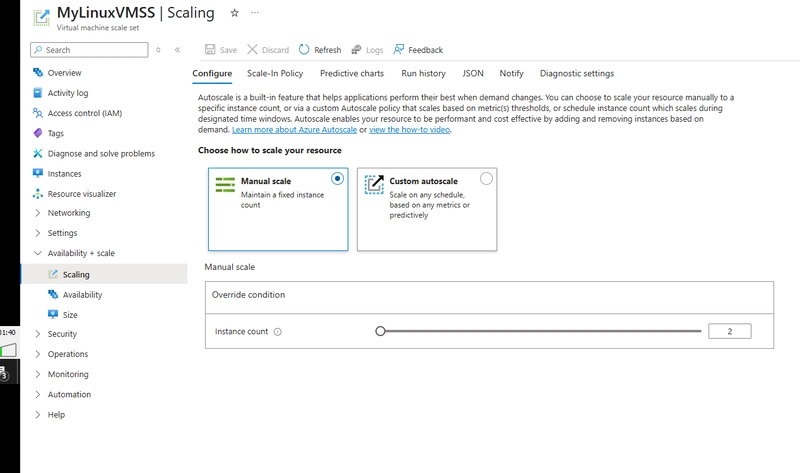Viewport: 800px width, 473px height.
Task: Click the Instance count slider track
Action: pyautogui.click(x=541, y=331)
